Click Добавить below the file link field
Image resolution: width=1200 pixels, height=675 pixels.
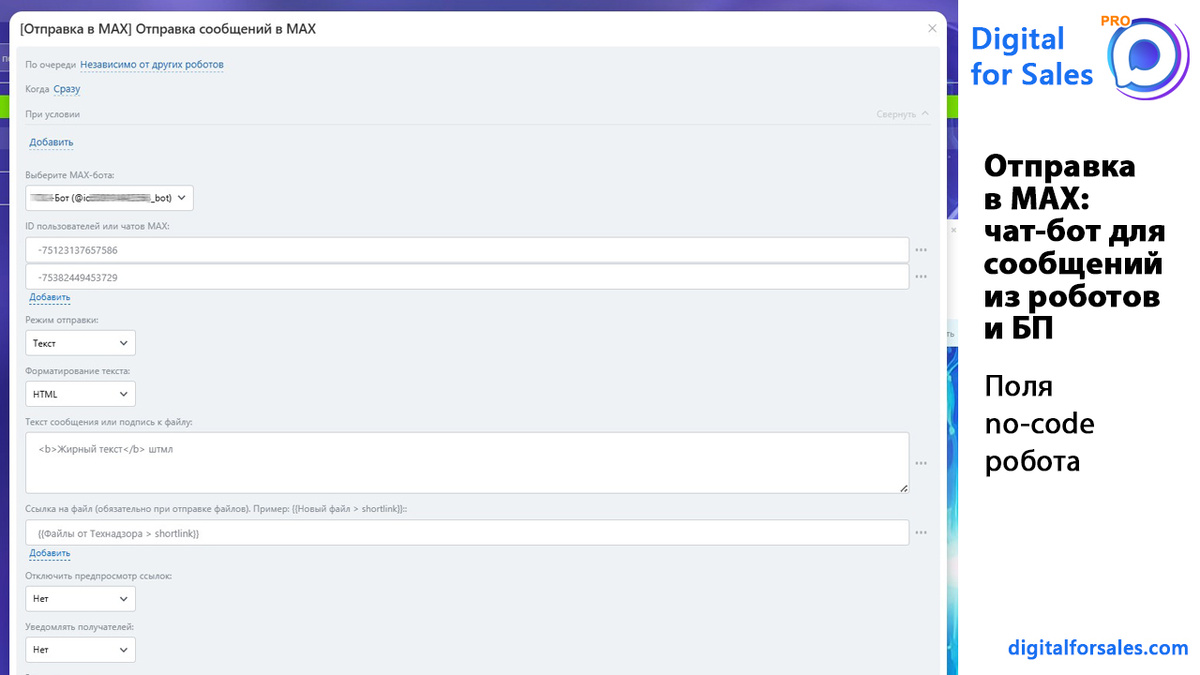(x=50, y=553)
